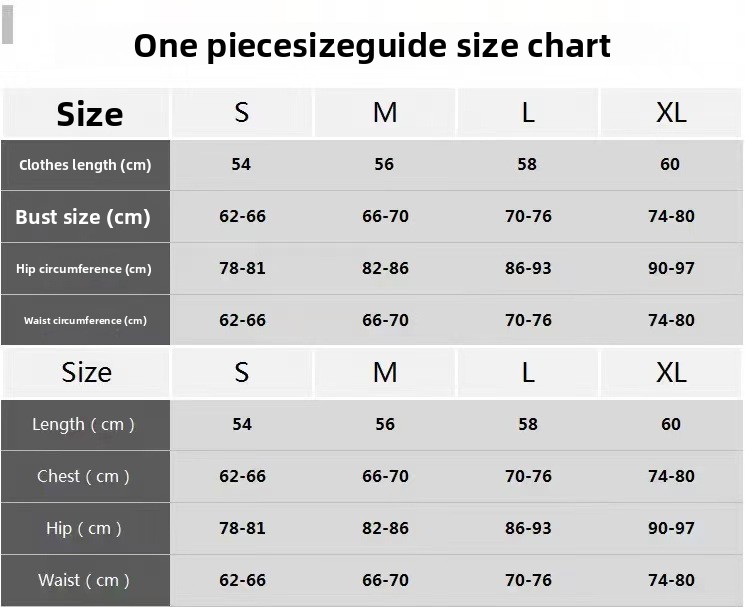Click the XL column header in top table
Screen dimensions: 745x607
[671, 113]
